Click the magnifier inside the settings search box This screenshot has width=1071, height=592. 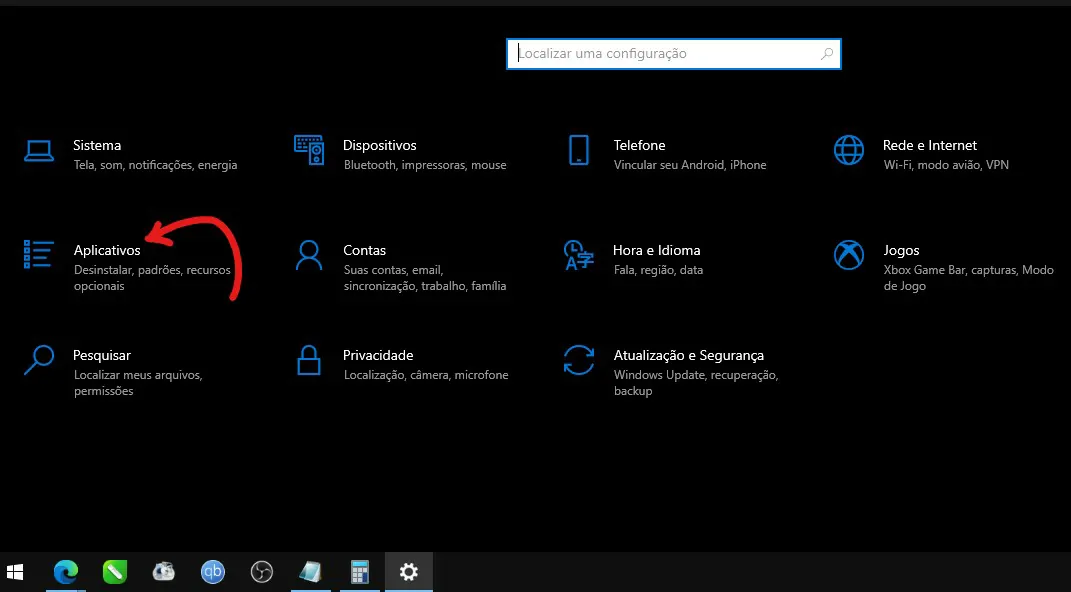(x=826, y=54)
